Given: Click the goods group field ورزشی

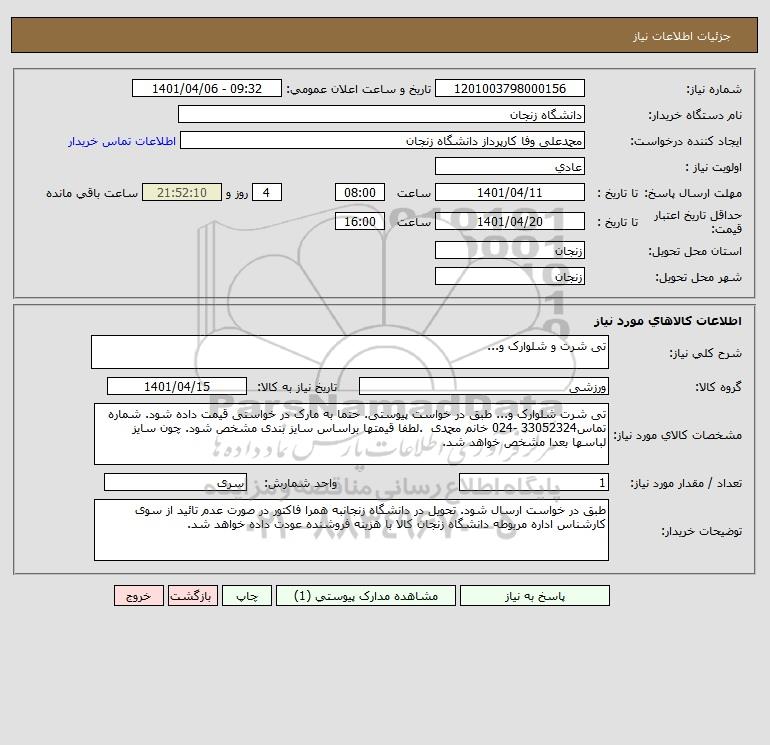Looking at the screenshot, I should pos(484,386).
